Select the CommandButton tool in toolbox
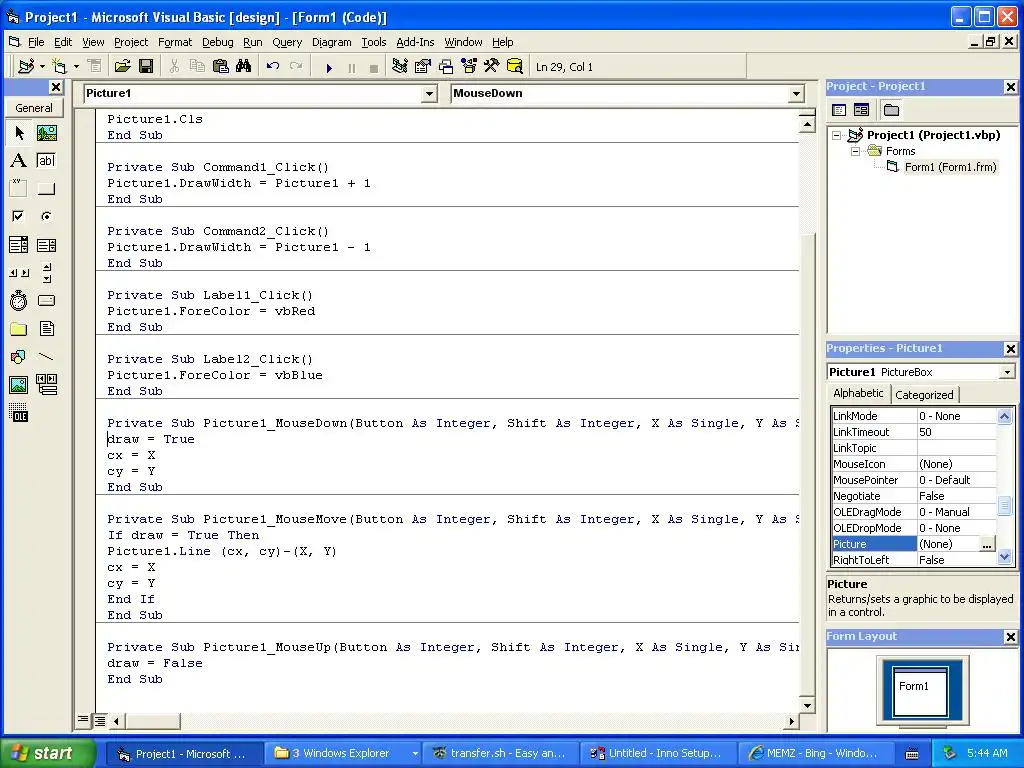Viewport: 1024px width, 768px height. point(46,189)
